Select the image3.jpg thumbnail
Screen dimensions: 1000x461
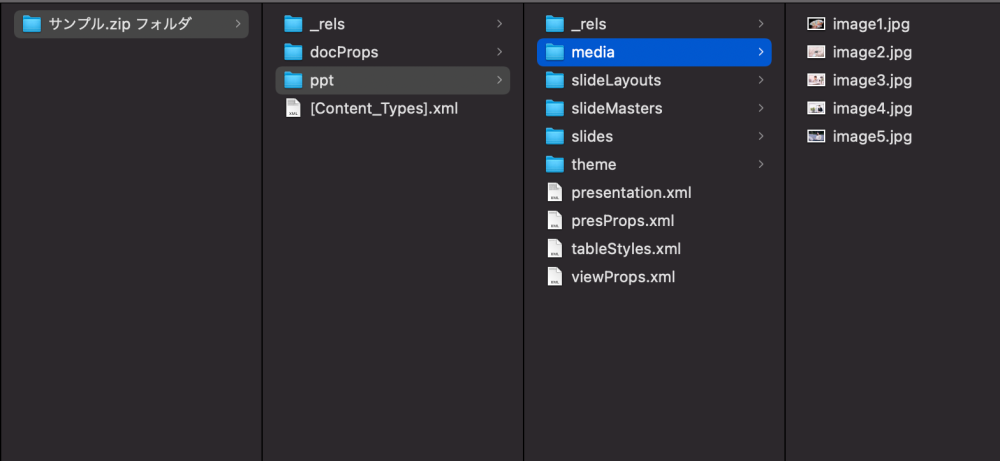click(816, 80)
